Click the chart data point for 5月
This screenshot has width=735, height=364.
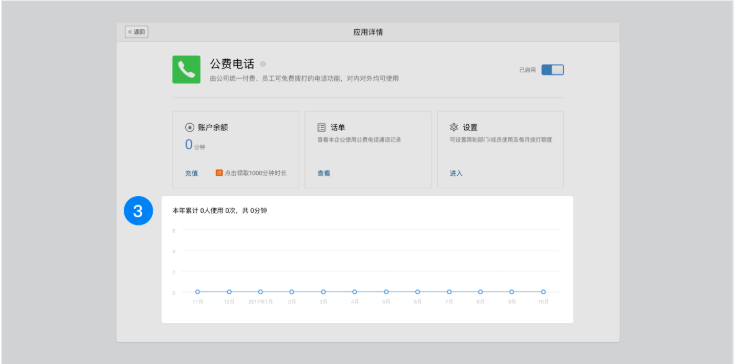(386, 292)
